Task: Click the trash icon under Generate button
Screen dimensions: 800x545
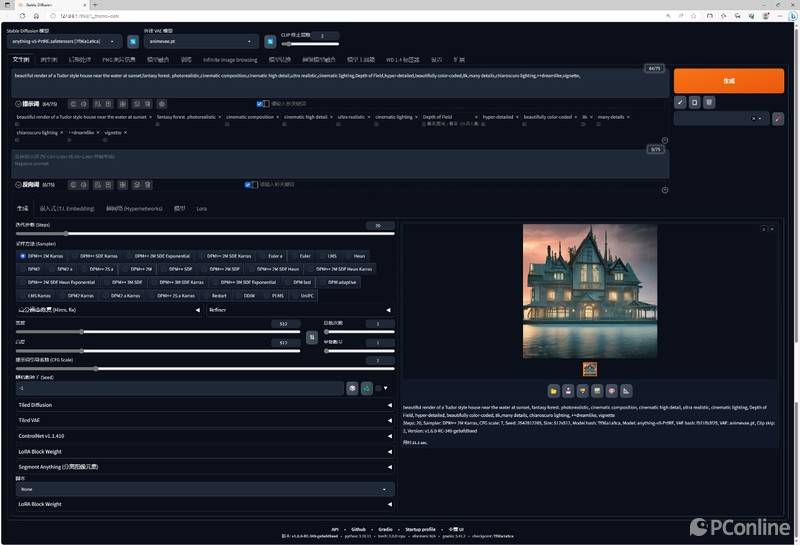Action: (x=708, y=102)
